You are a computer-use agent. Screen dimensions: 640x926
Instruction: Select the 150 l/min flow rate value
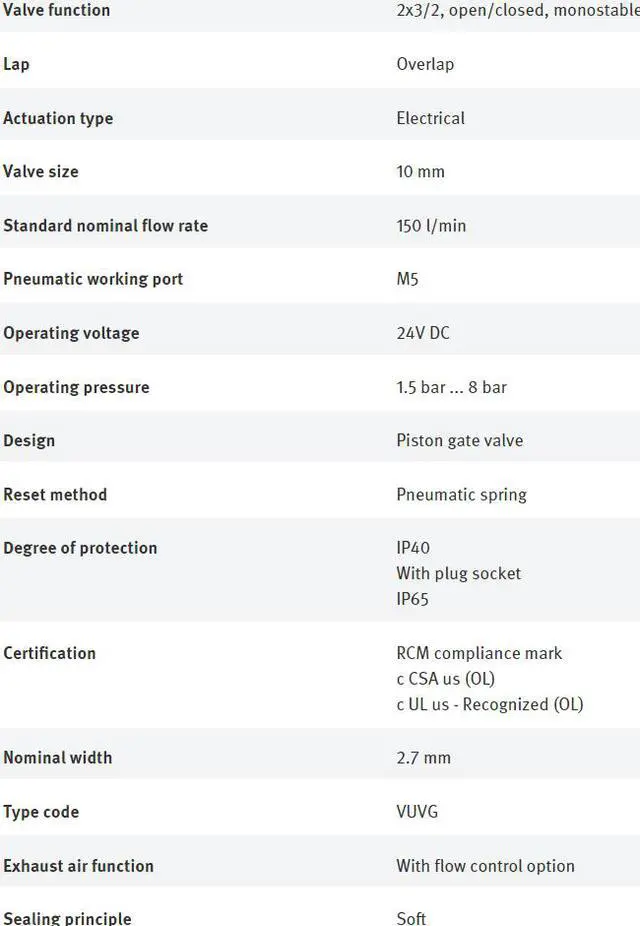point(431,226)
